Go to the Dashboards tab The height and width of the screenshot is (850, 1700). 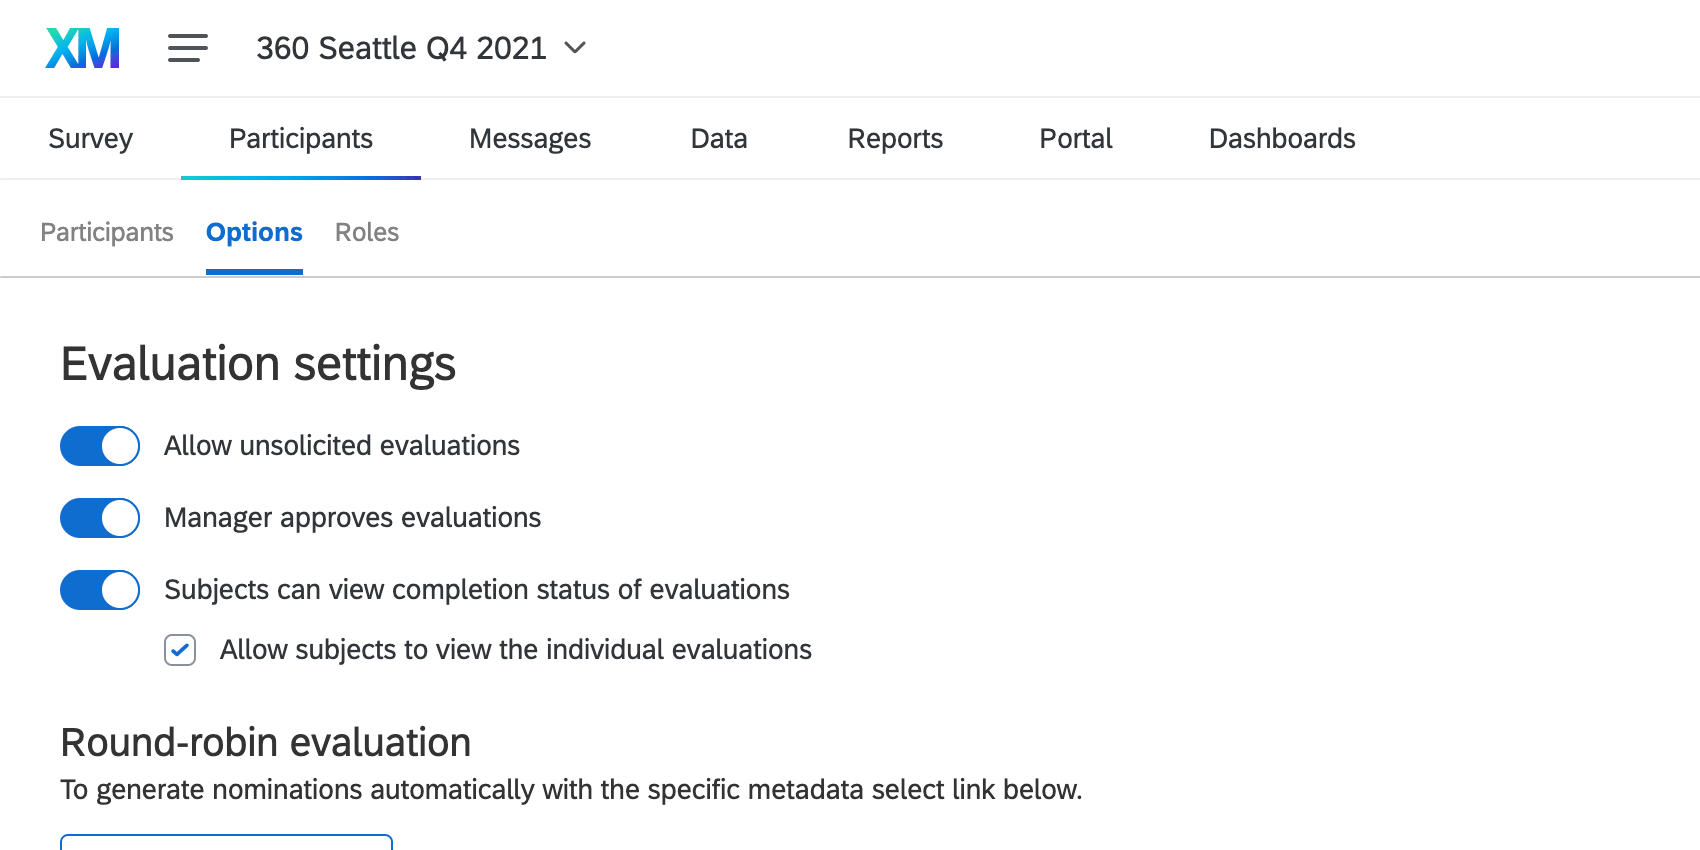[1282, 138]
